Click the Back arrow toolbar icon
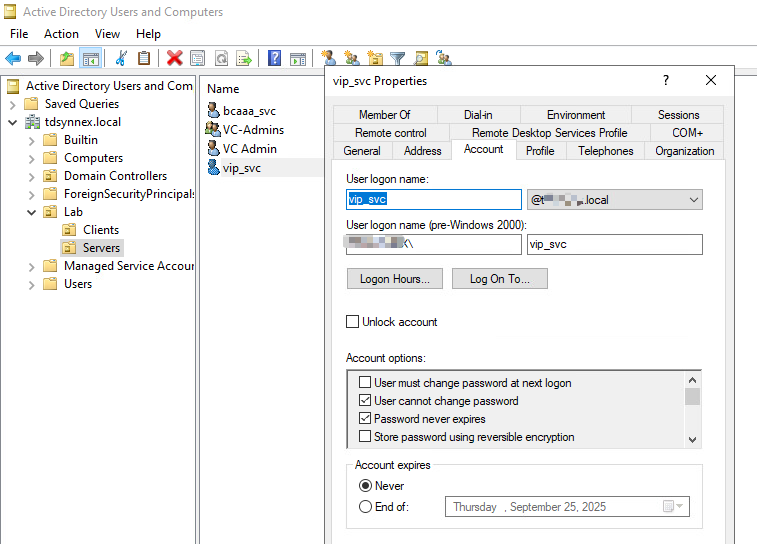757x544 pixels. [x=13, y=58]
